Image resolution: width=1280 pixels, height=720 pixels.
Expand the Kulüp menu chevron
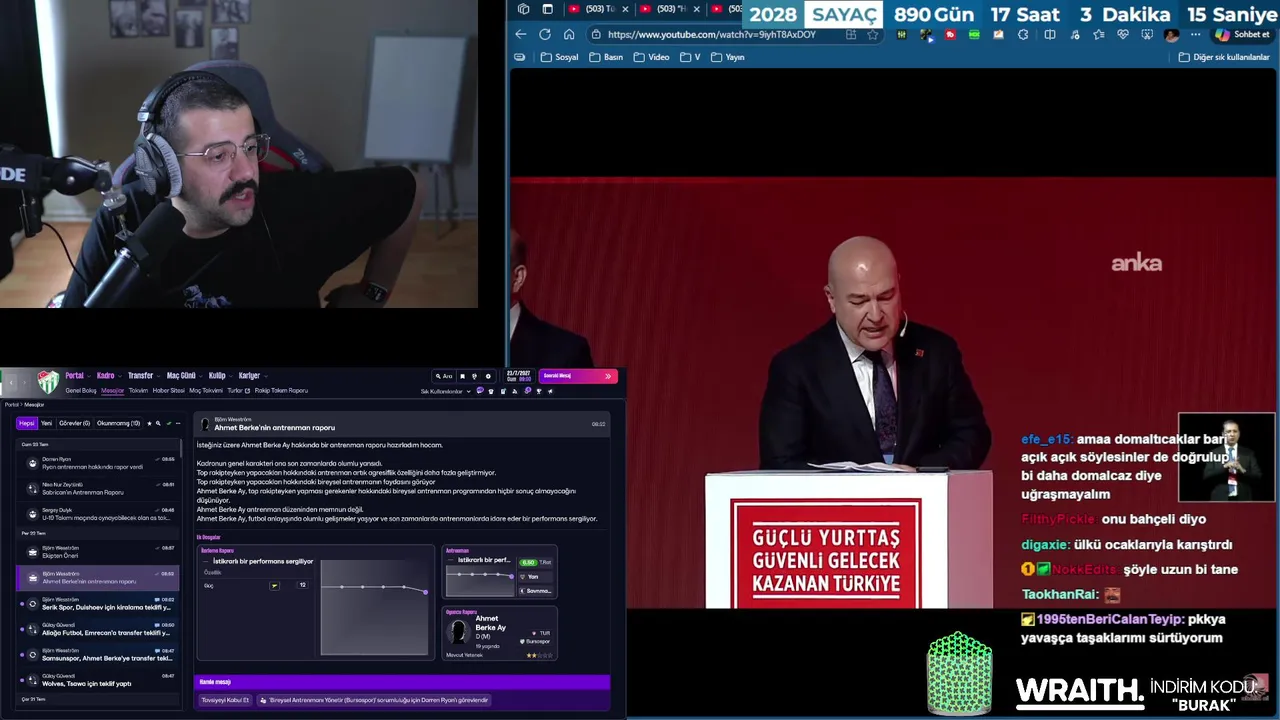(231, 376)
